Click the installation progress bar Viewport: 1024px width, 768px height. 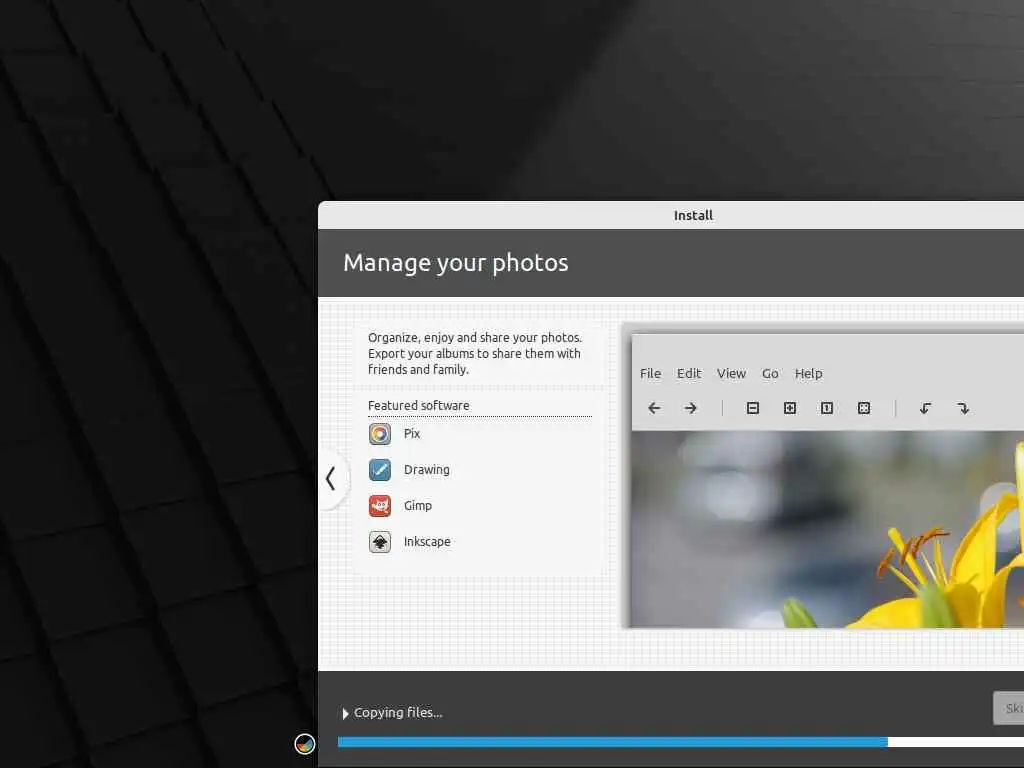pyautogui.click(x=680, y=742)
